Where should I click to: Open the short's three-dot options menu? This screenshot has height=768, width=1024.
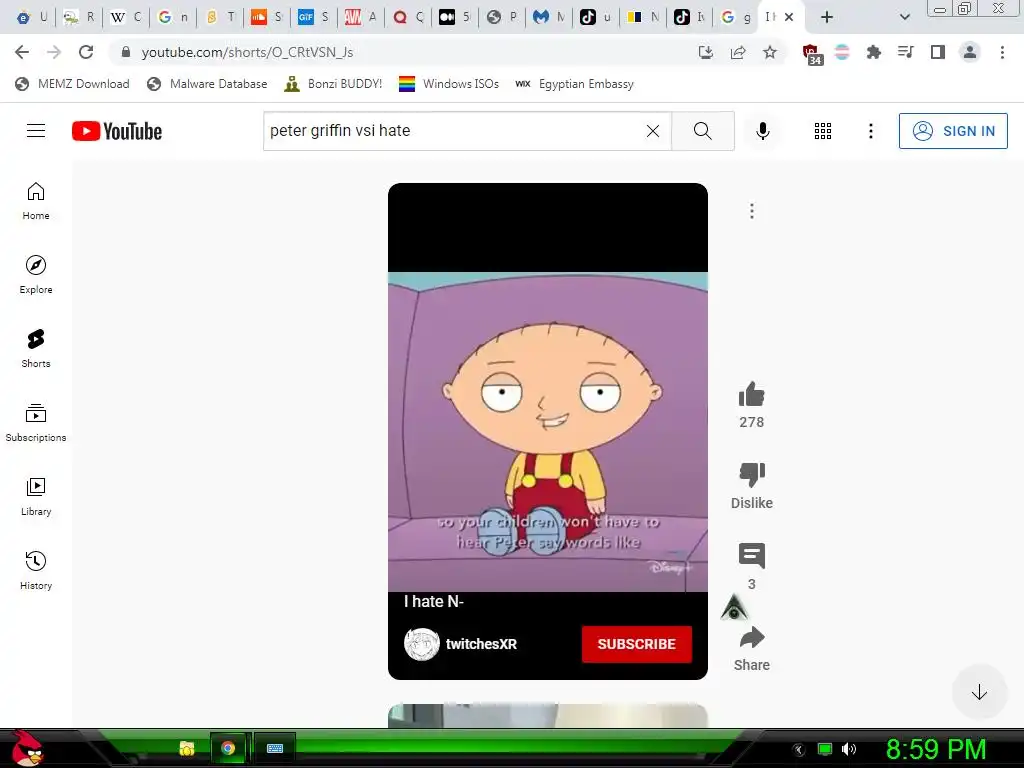point(752,211)
